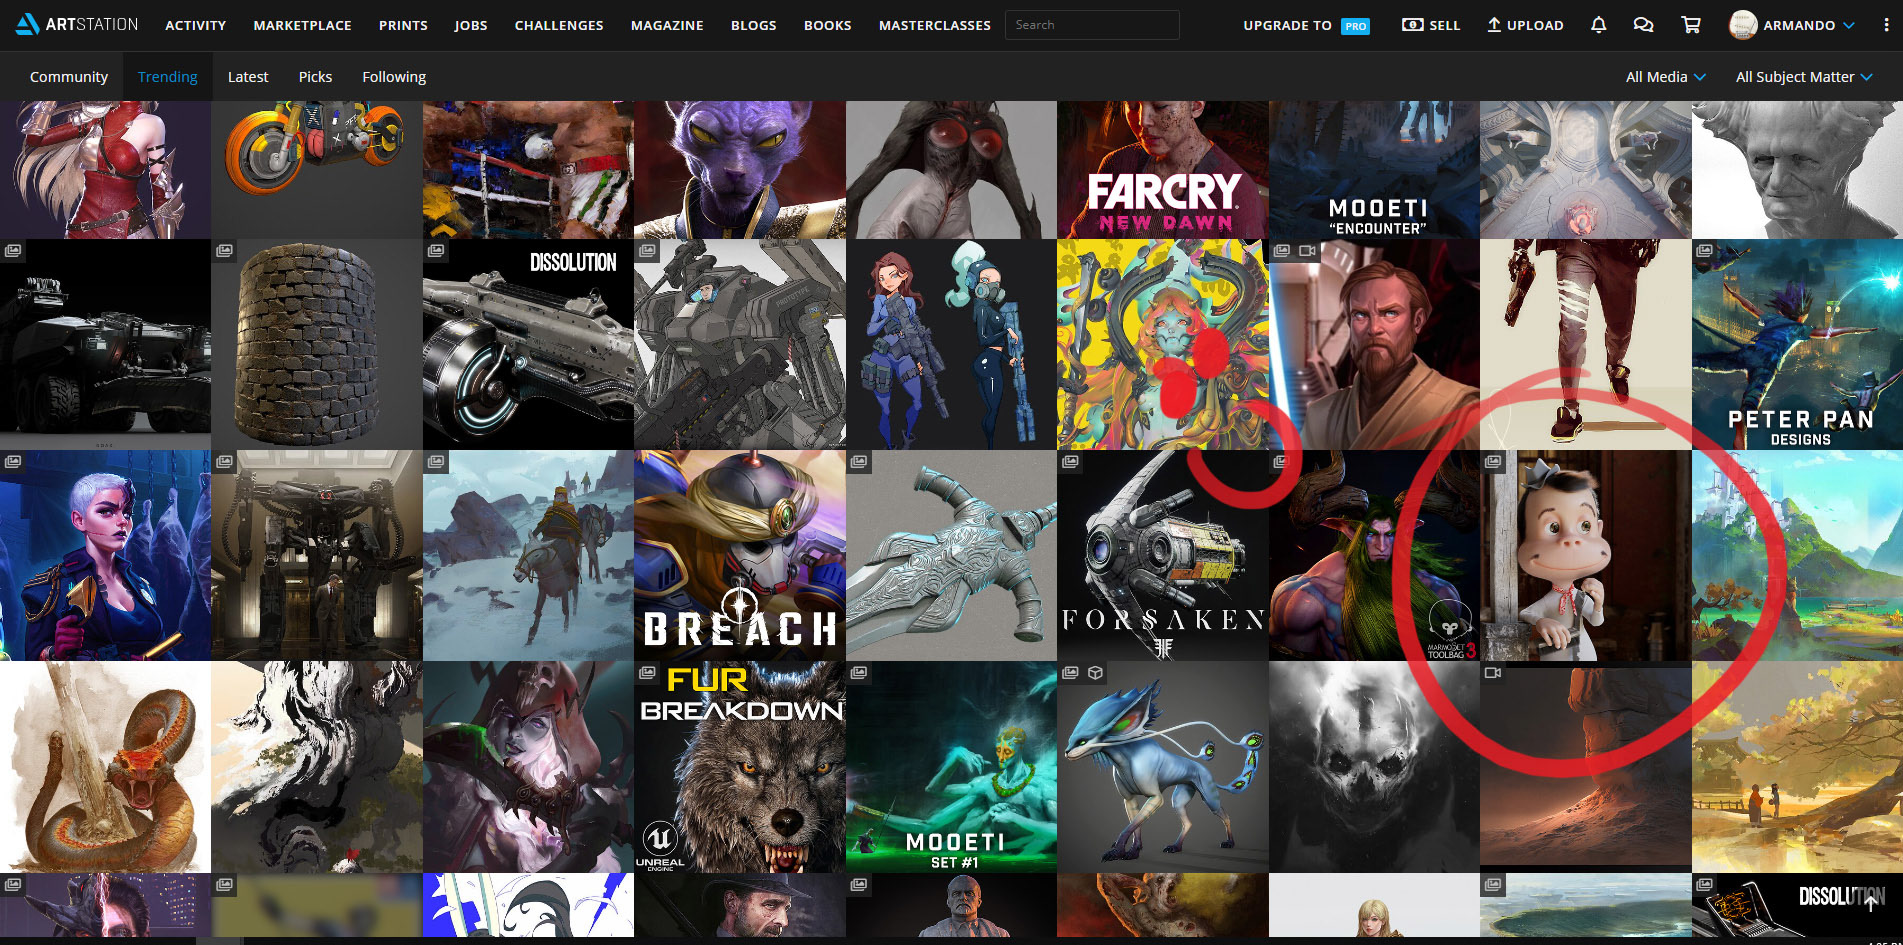Click multi-image icon on Forsaken thumbnail
This screenshot has height=945, width=1903.
(x=1070, y=461)
